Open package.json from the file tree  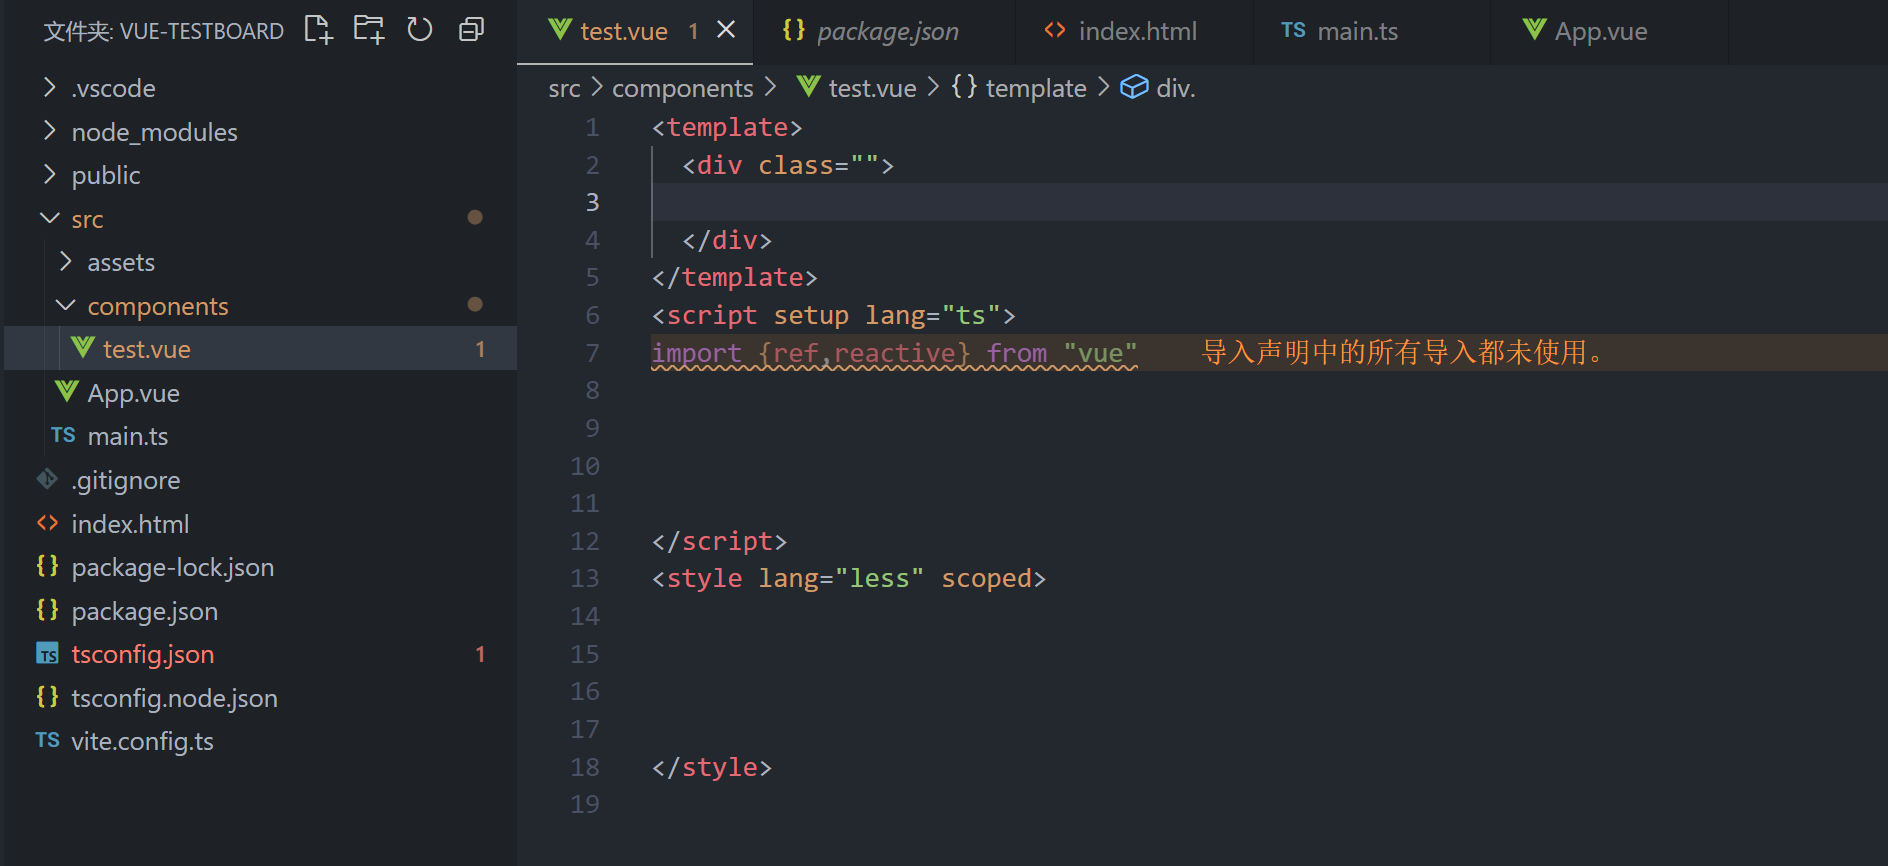click(260, 611)
